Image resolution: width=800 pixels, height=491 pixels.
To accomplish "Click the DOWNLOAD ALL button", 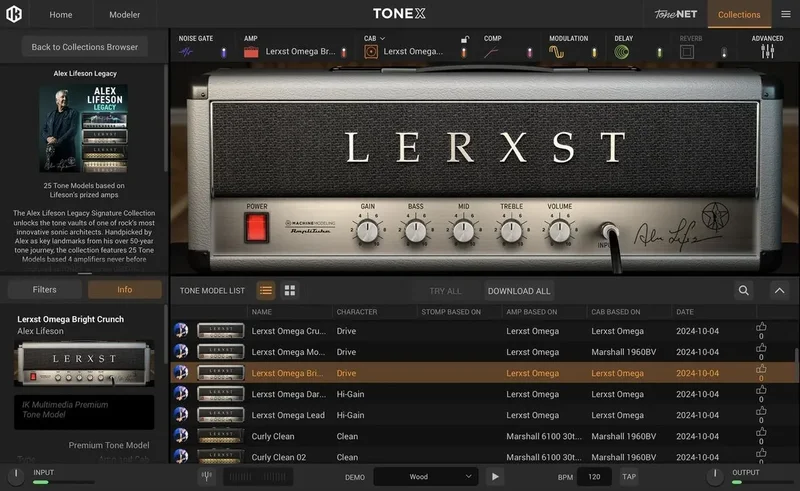I will pos(519,291).
